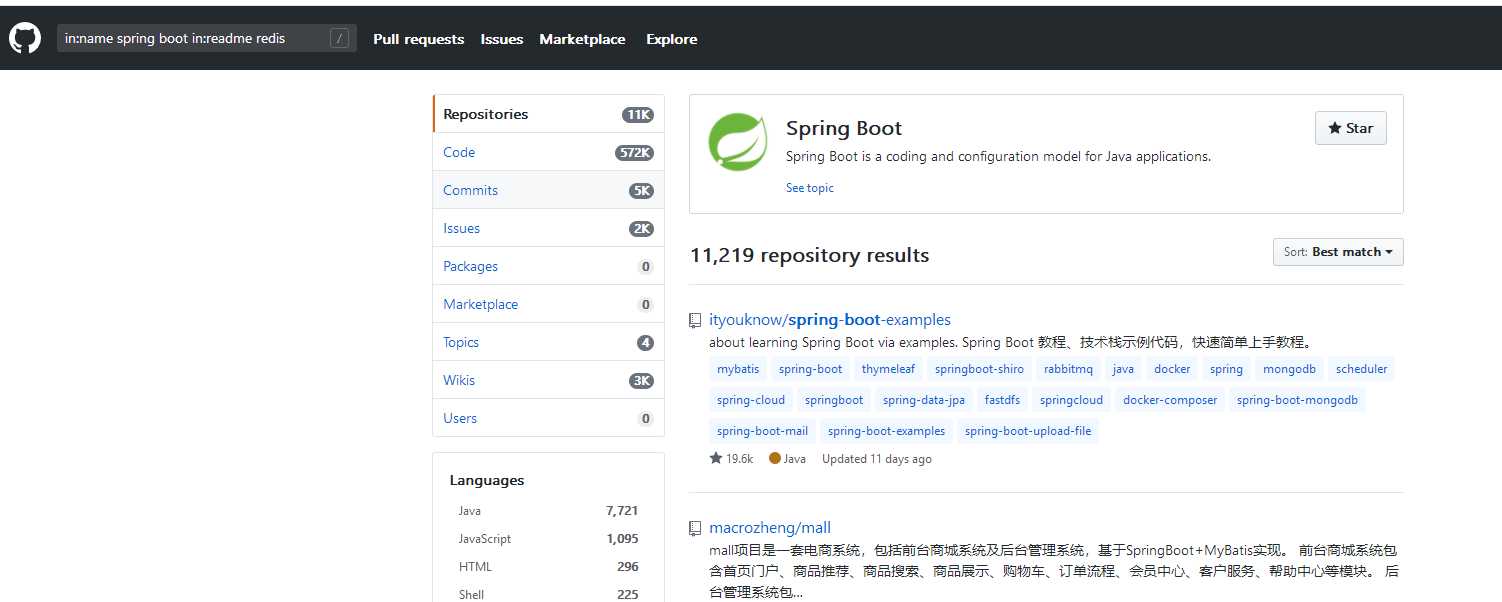Screen dimensions: 1502x602
Task: Follow the See topic link
Action: pyautogui.click(x=810, y=188)
